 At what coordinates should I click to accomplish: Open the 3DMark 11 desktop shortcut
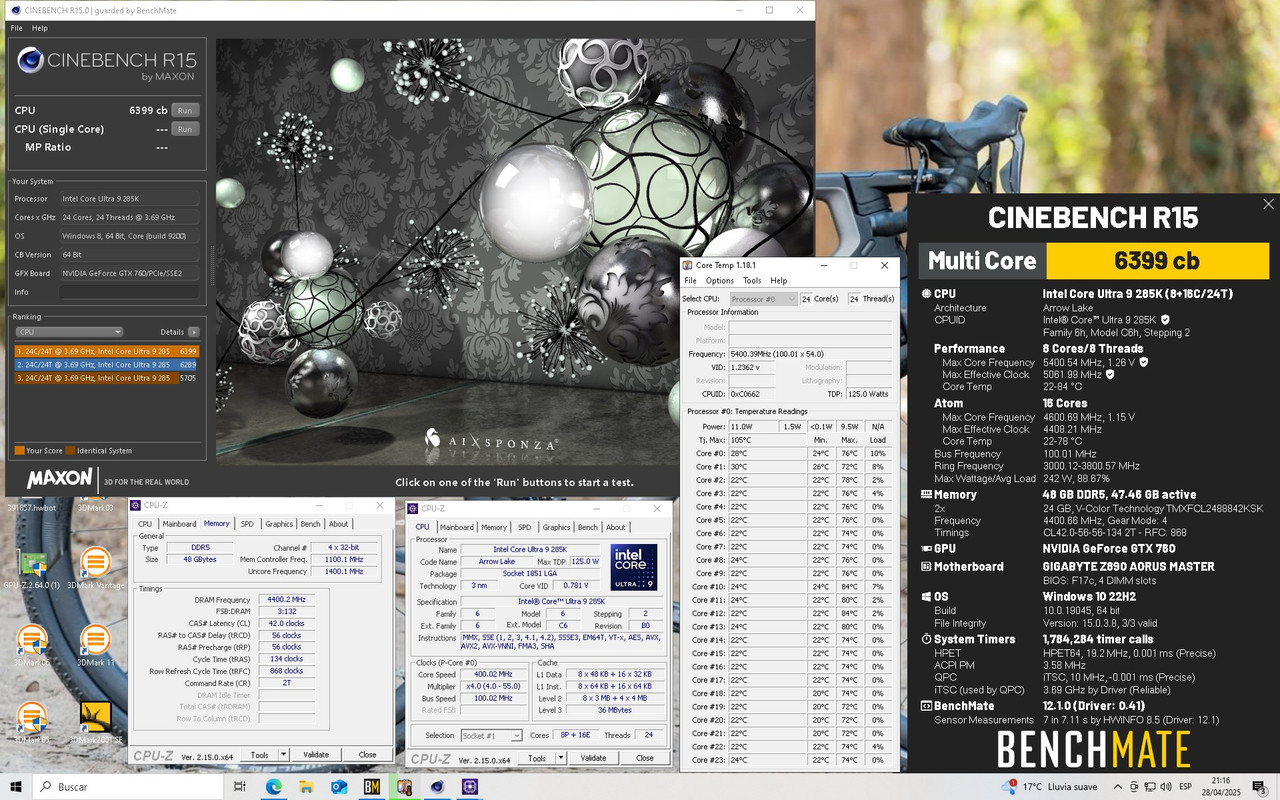pyautogui.click(x=95, y=644)
